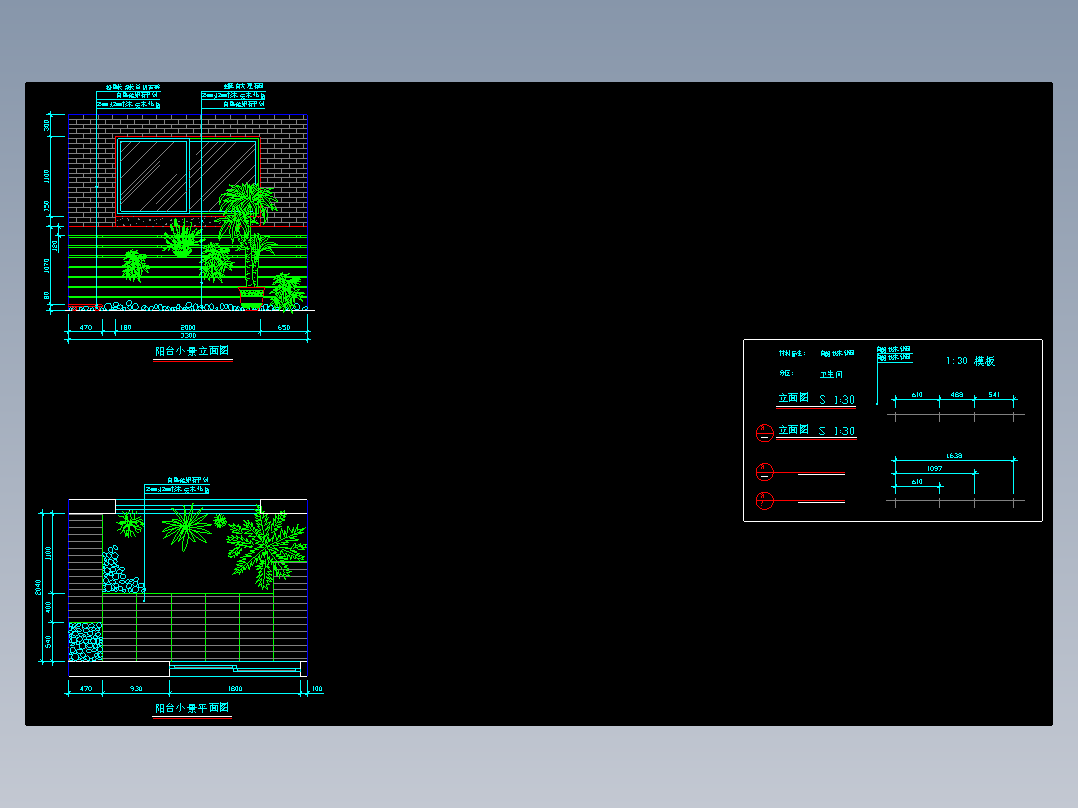Select the left glass pane of the elevation window
The width and height of the screenshot is (1078, 808).
coord(153,177)
